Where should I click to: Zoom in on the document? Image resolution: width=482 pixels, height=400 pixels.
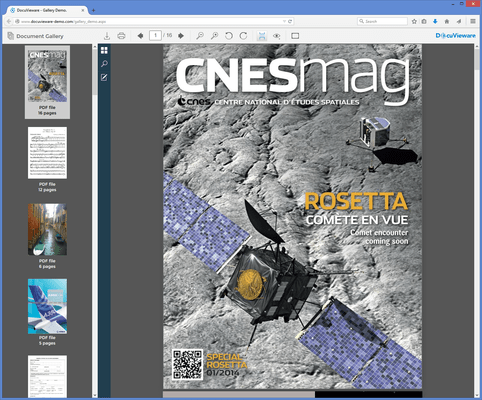coord(214,36)
